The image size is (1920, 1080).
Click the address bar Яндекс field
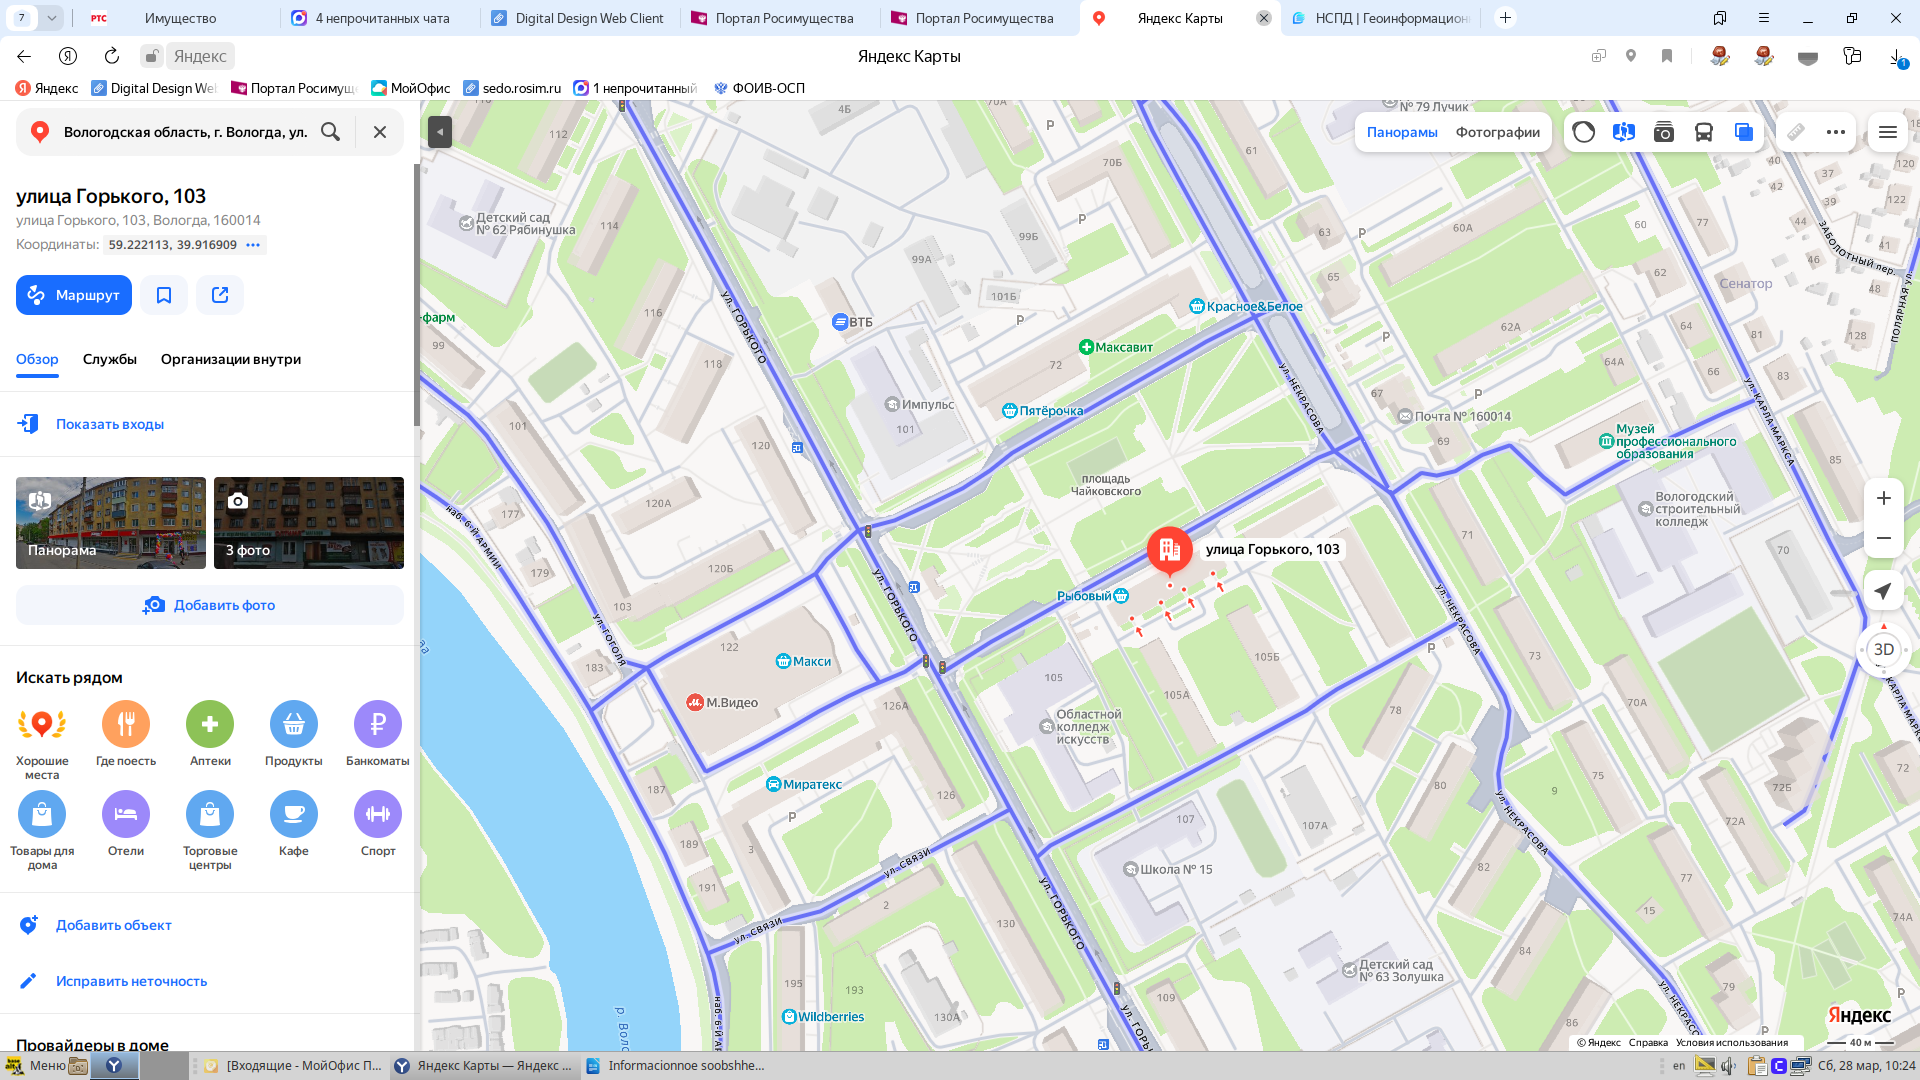pyautogui.click(x=200, y=56)
